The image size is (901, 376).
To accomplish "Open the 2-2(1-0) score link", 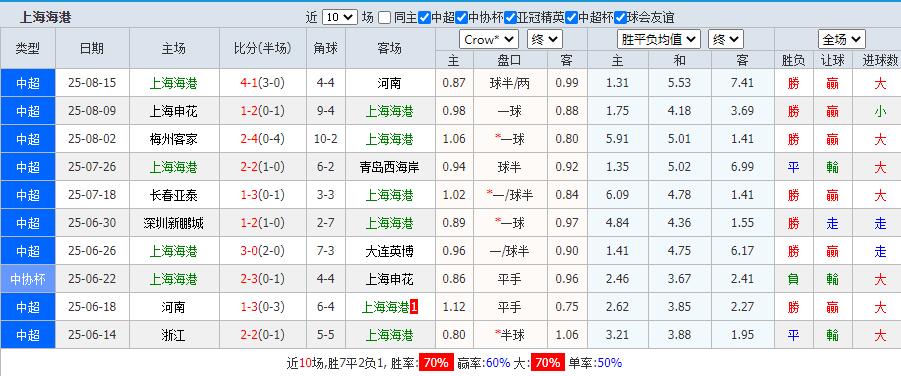I will [x=263, y=167].
